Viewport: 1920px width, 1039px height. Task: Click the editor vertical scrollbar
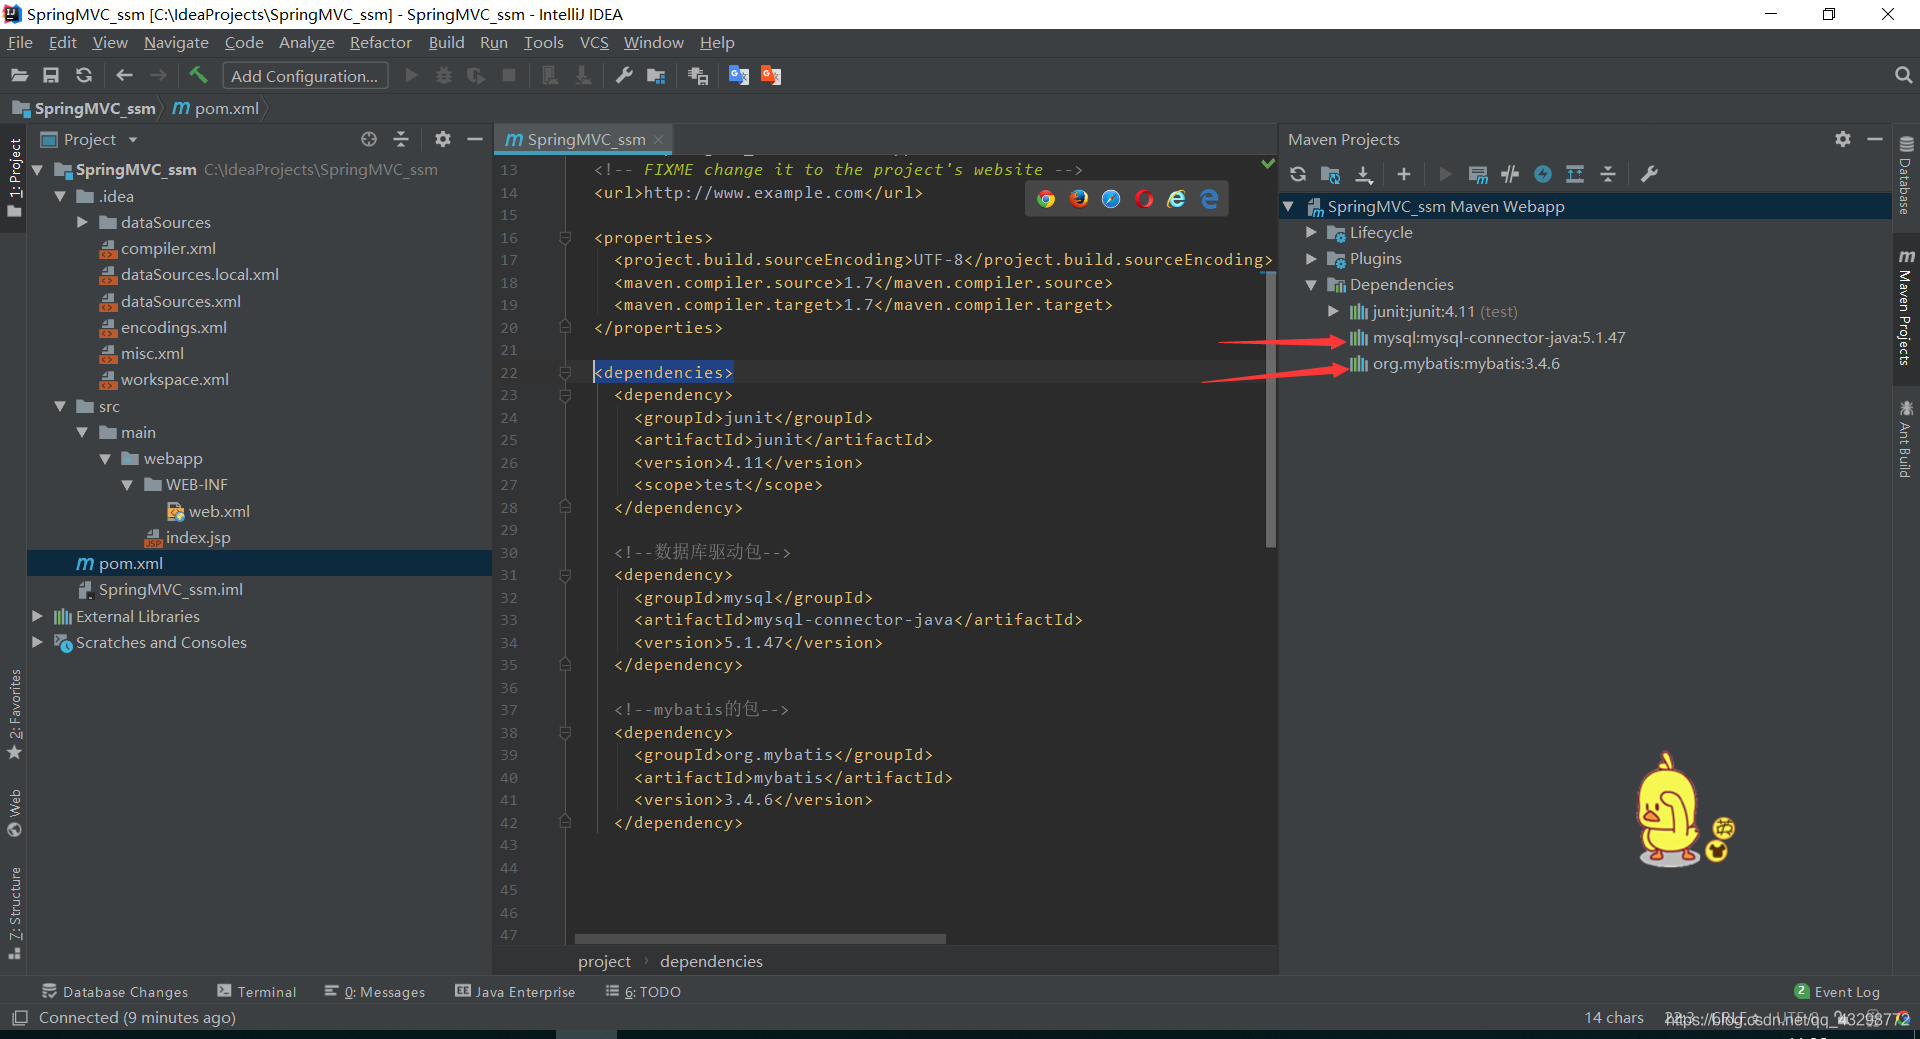(x=1271, y=410)
